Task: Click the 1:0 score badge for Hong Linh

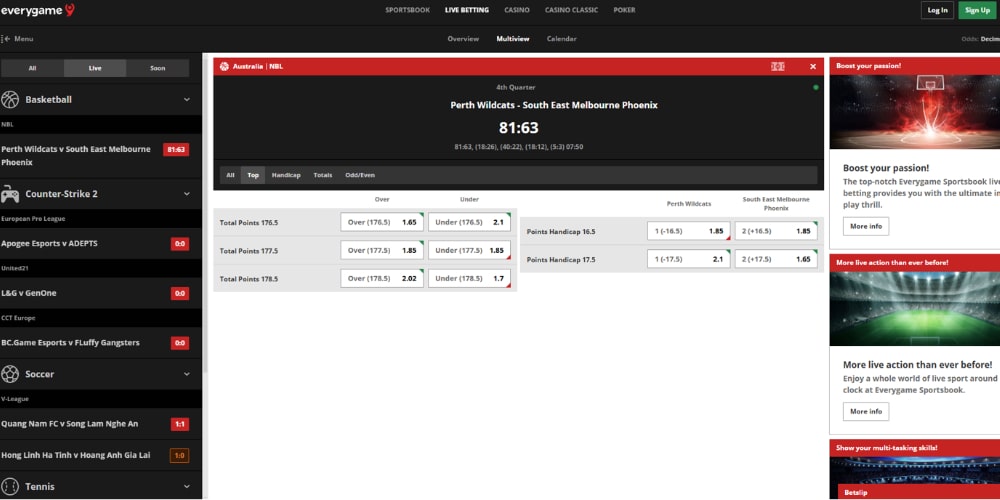Action: click(x=179, y=456)
